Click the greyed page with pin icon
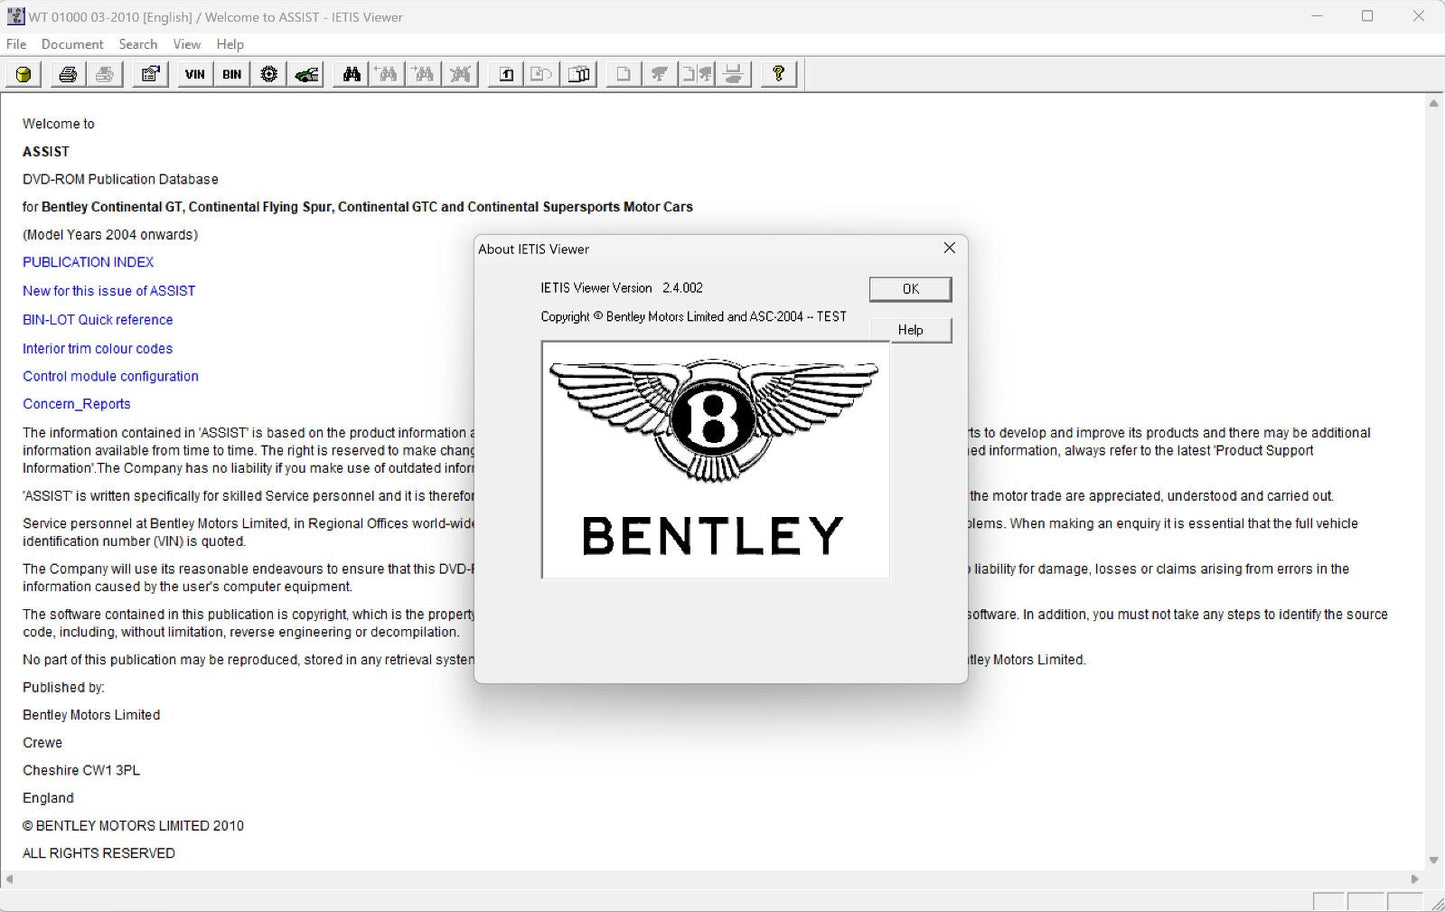Image resolution: width=1445 pixels, height=912 pixels. point(697,74)
